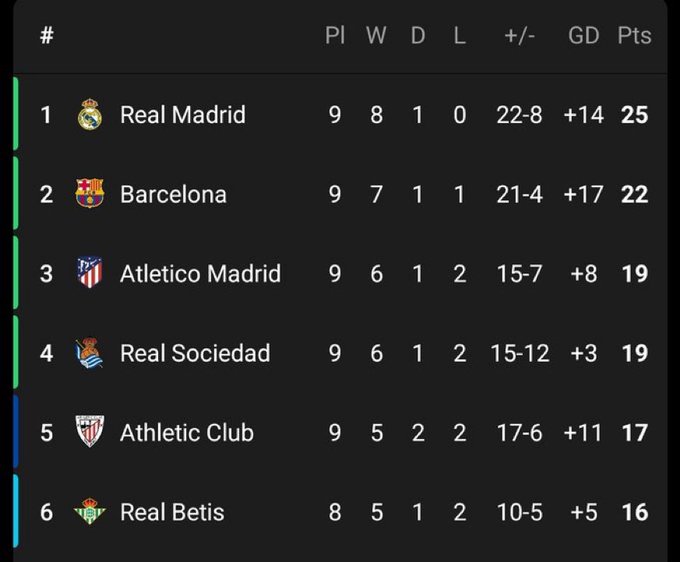Click the Atletico Madrid crest icon
The image size is (680, 562).
click(x=90, y=273)
